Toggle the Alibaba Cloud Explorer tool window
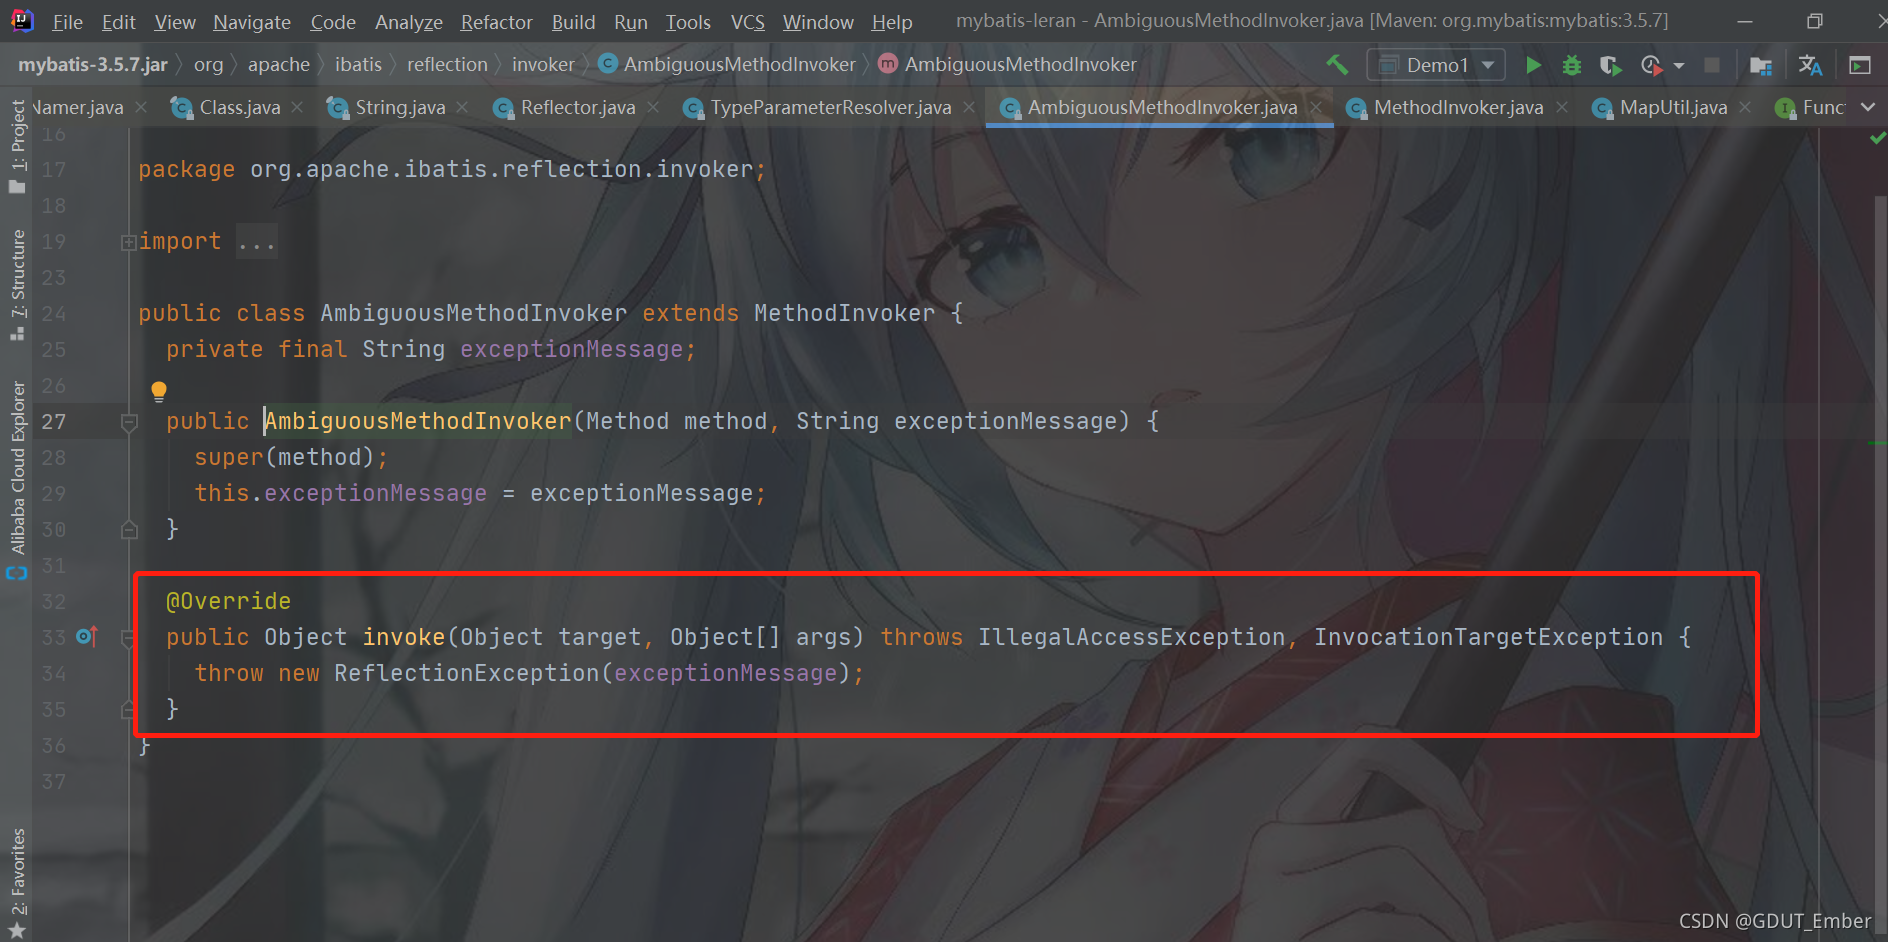Viewport: 1888px width, 942px height. (17, 480)
